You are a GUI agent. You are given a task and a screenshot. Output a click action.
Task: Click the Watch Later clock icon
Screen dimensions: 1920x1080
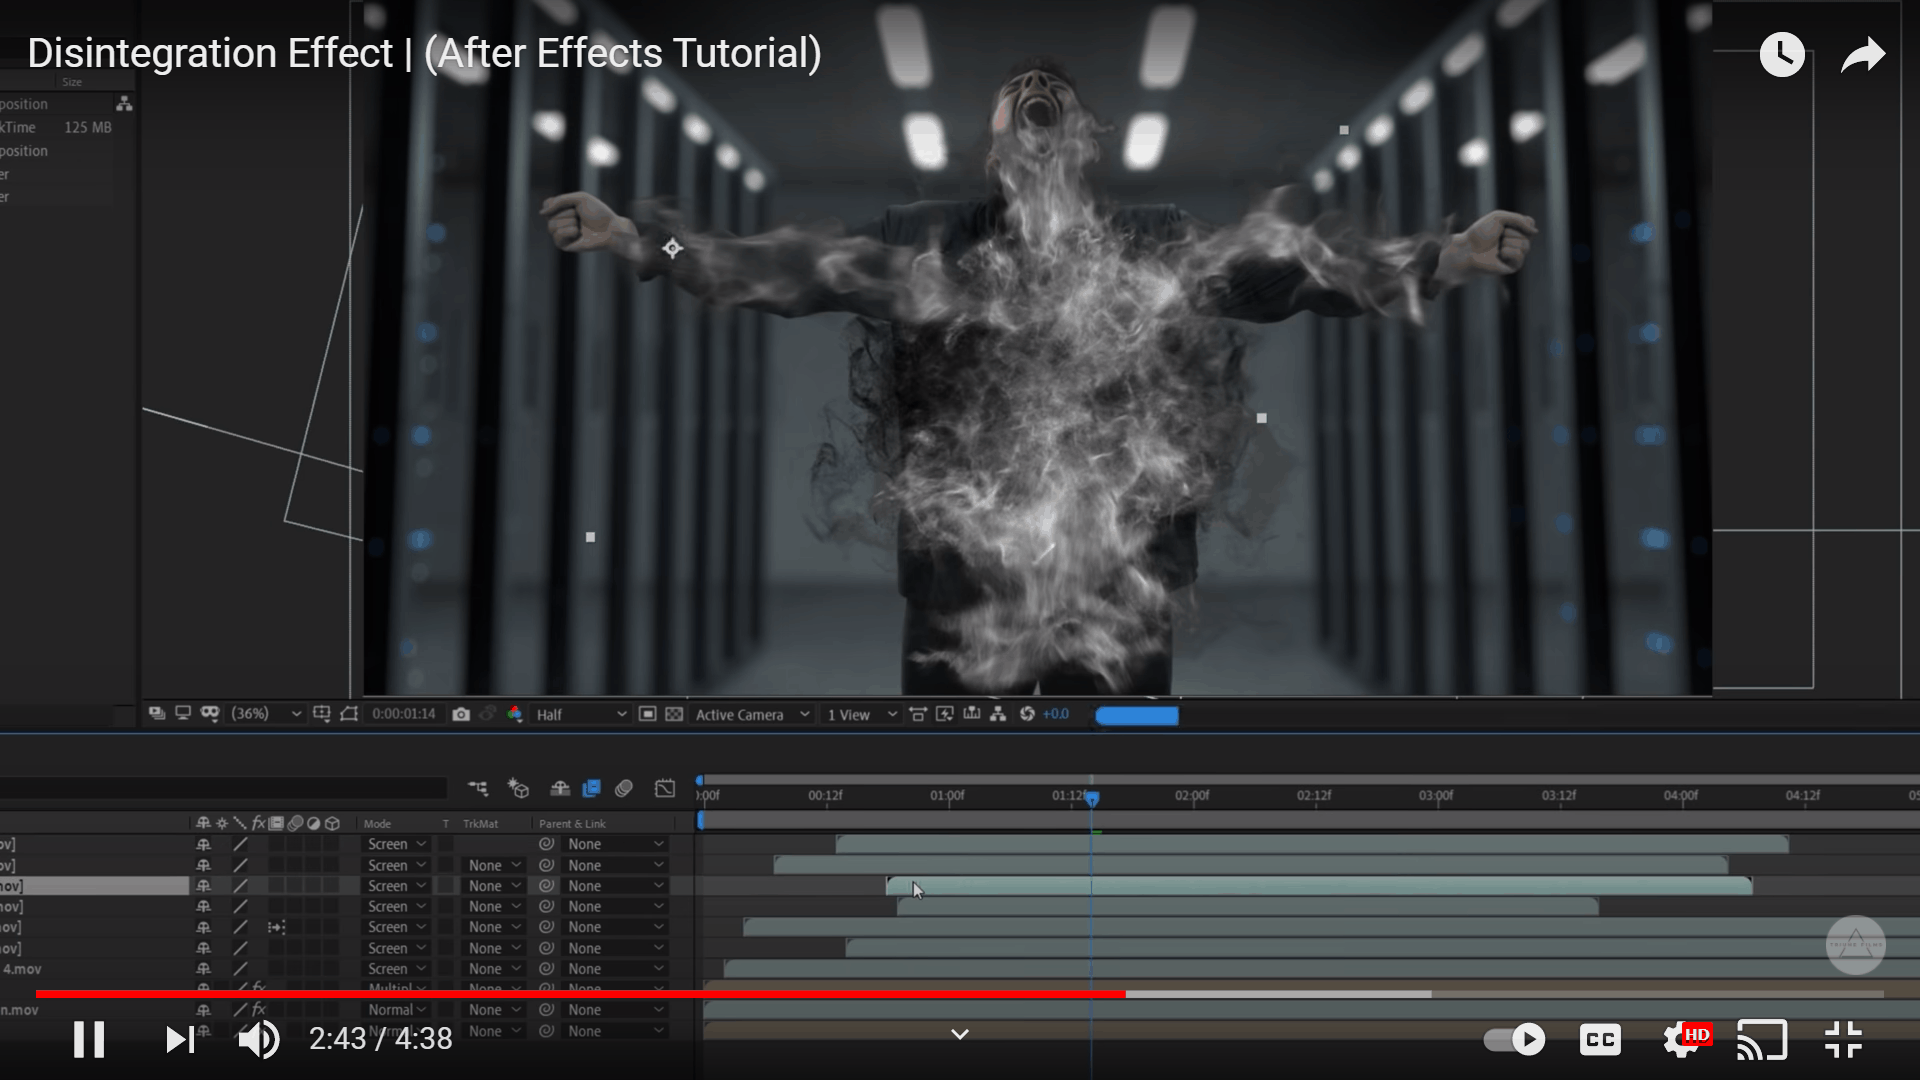point(1782,54)
